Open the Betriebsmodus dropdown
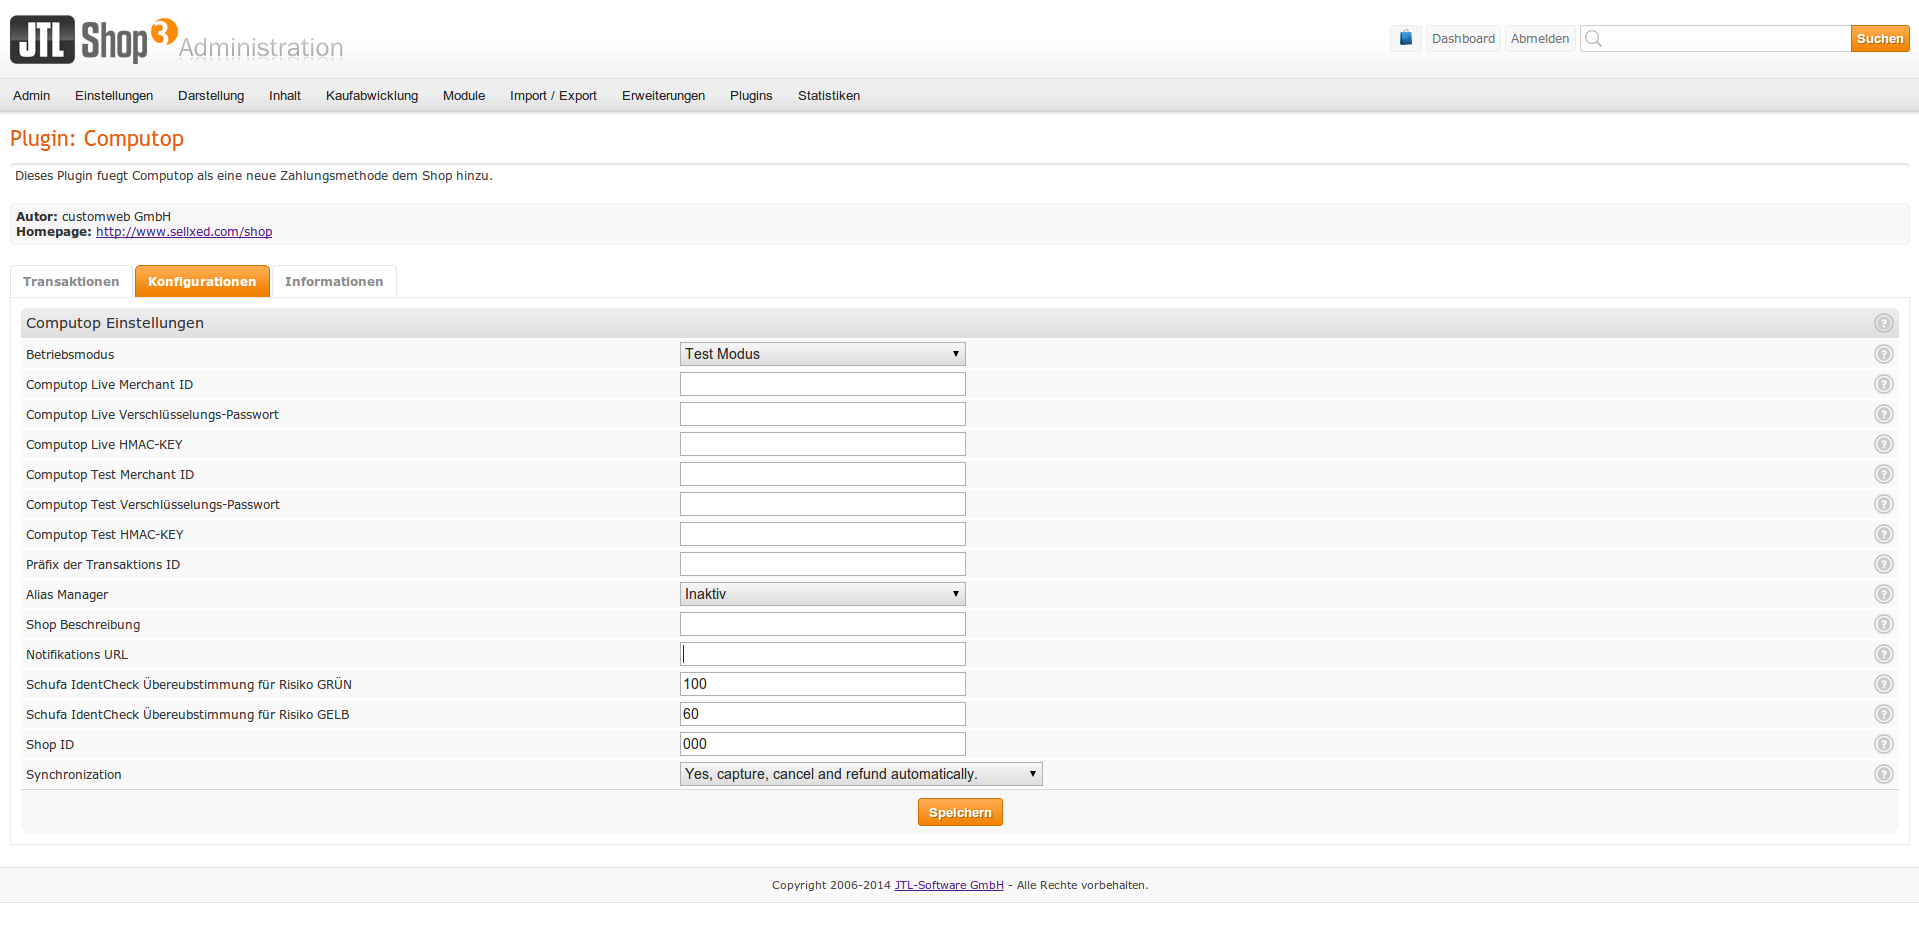The image size is (1919, 934). (822, 354)
